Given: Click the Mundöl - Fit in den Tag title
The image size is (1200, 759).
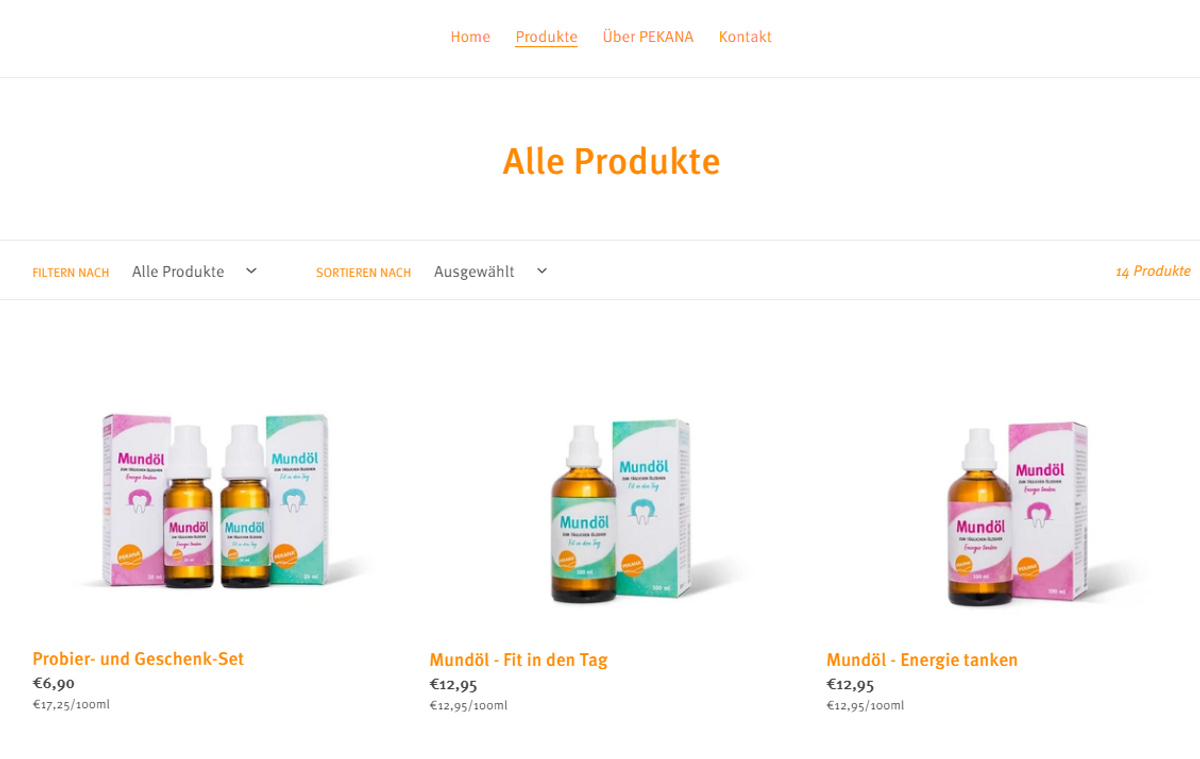Looking at the screenshot, I should tap(518, 660).
